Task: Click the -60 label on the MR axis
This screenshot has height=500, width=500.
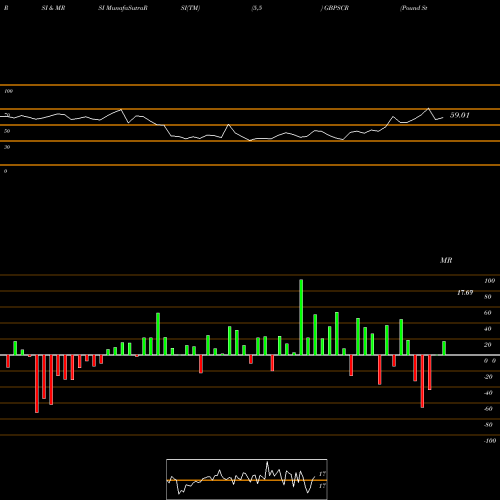Action: (488, 409)
